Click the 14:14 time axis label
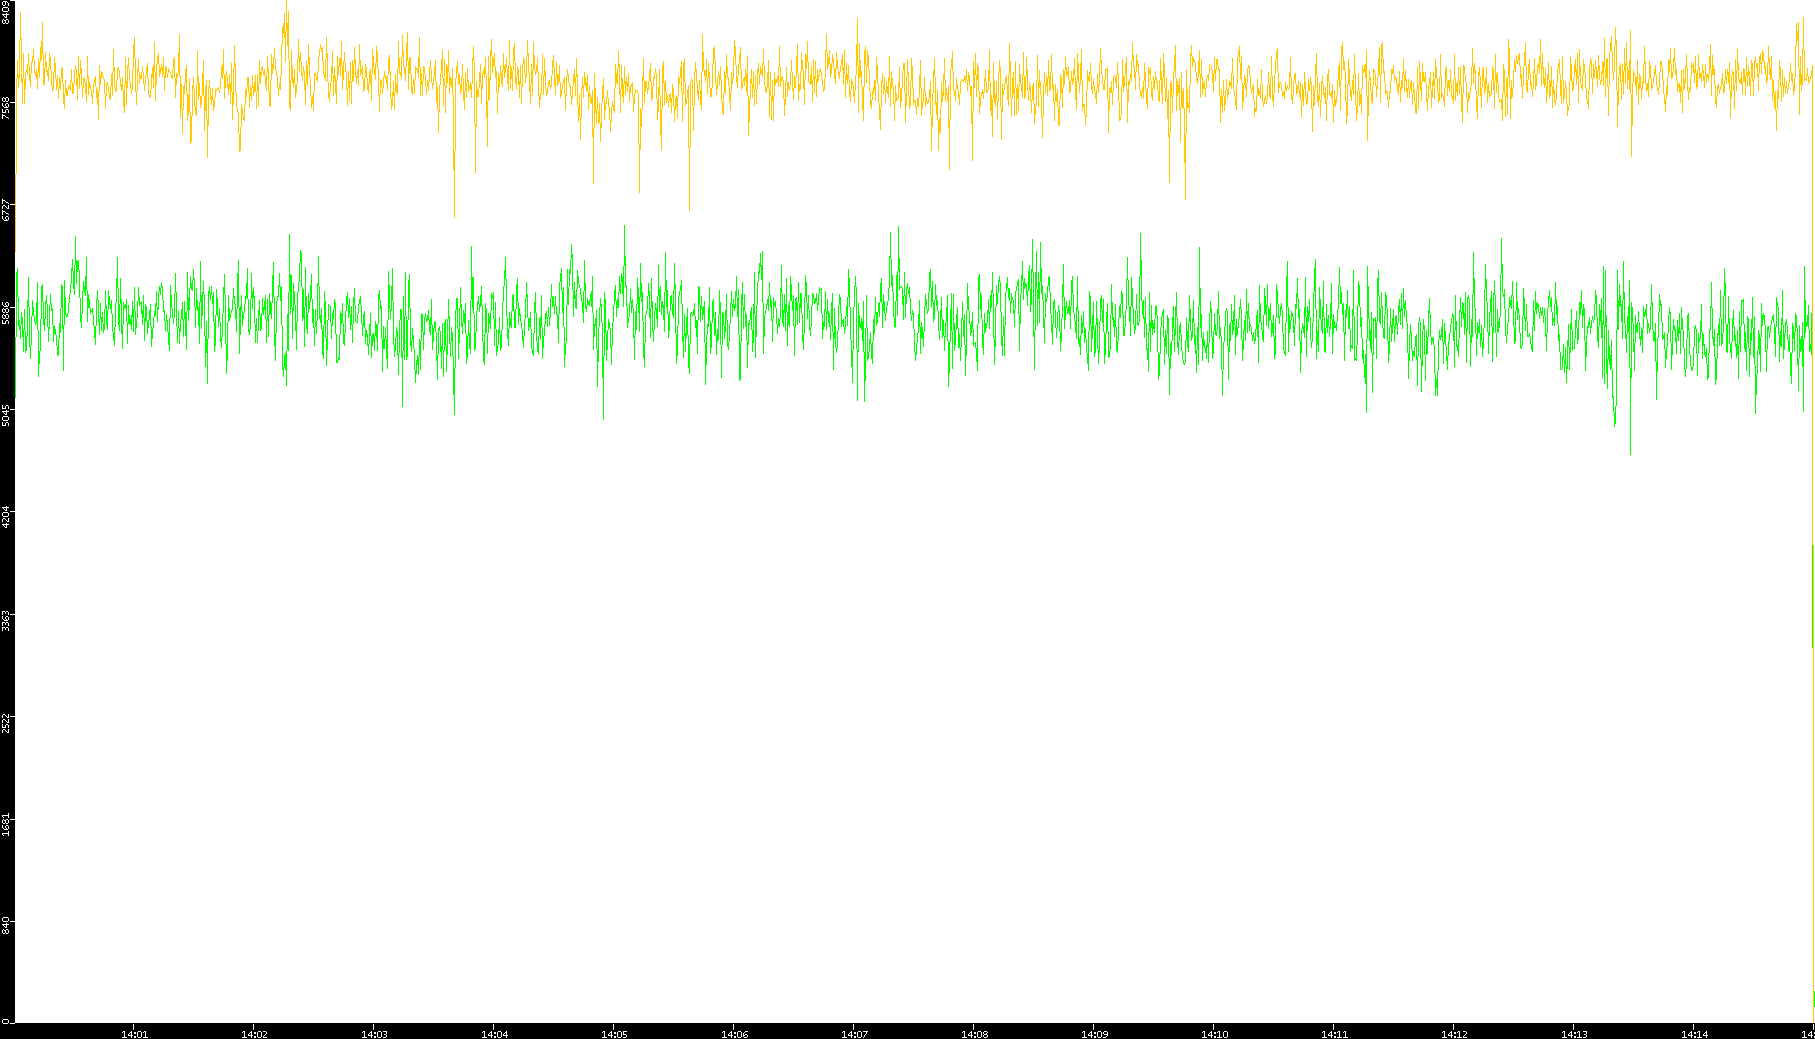Image resolution: width=1815 pixels, height=1039 pixels. tap(1694, 1034)
